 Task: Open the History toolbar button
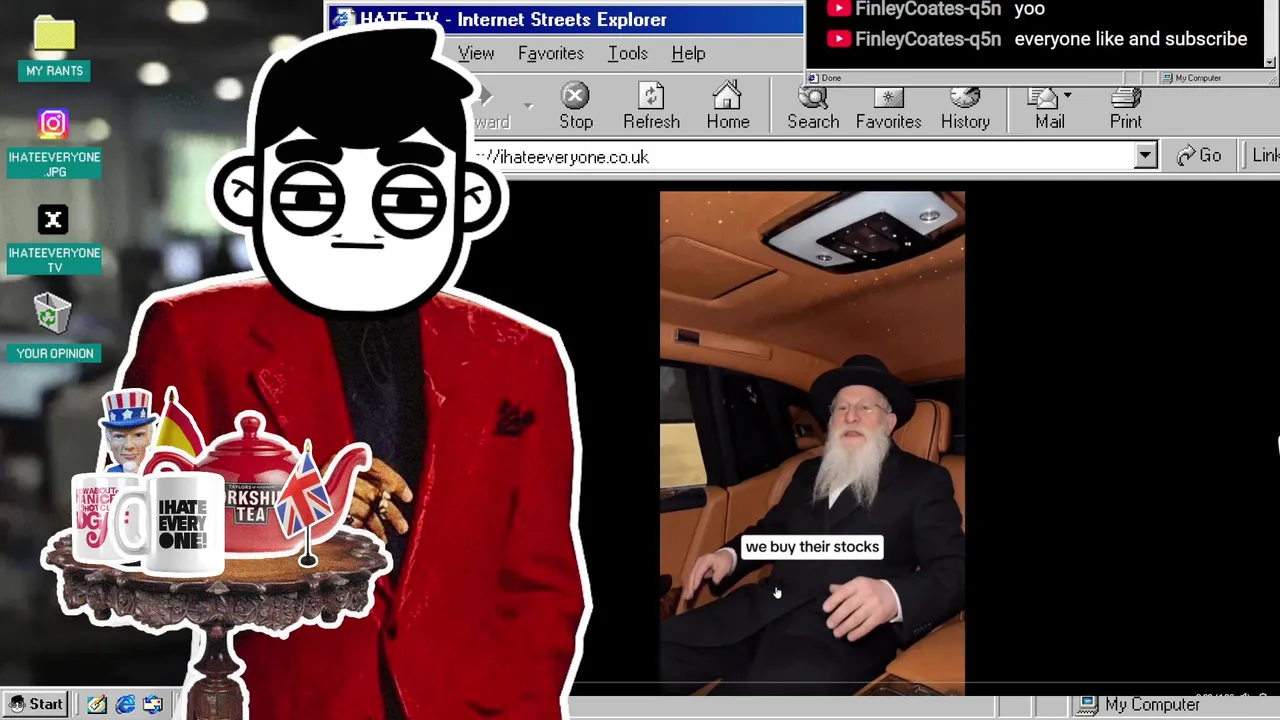pyautogui.click(x=965, y=108)
